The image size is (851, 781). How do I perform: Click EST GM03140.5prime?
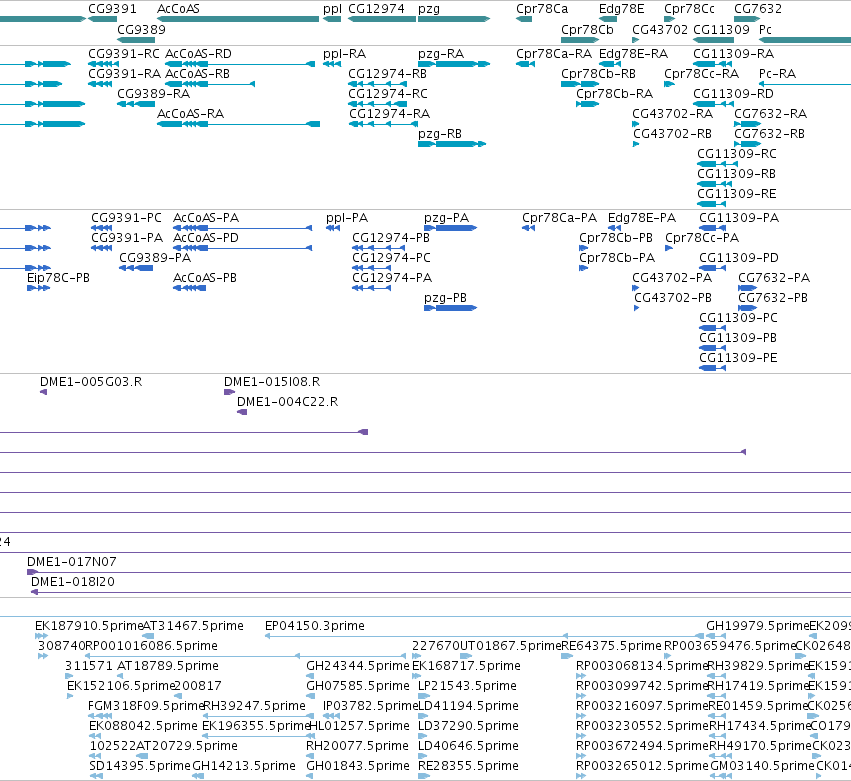pos(721,776)
